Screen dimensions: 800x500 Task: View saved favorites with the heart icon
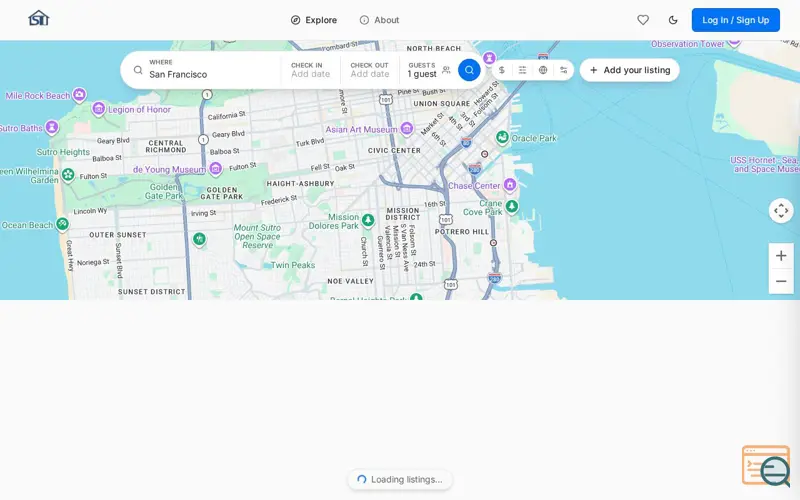[x=643, y=20]
